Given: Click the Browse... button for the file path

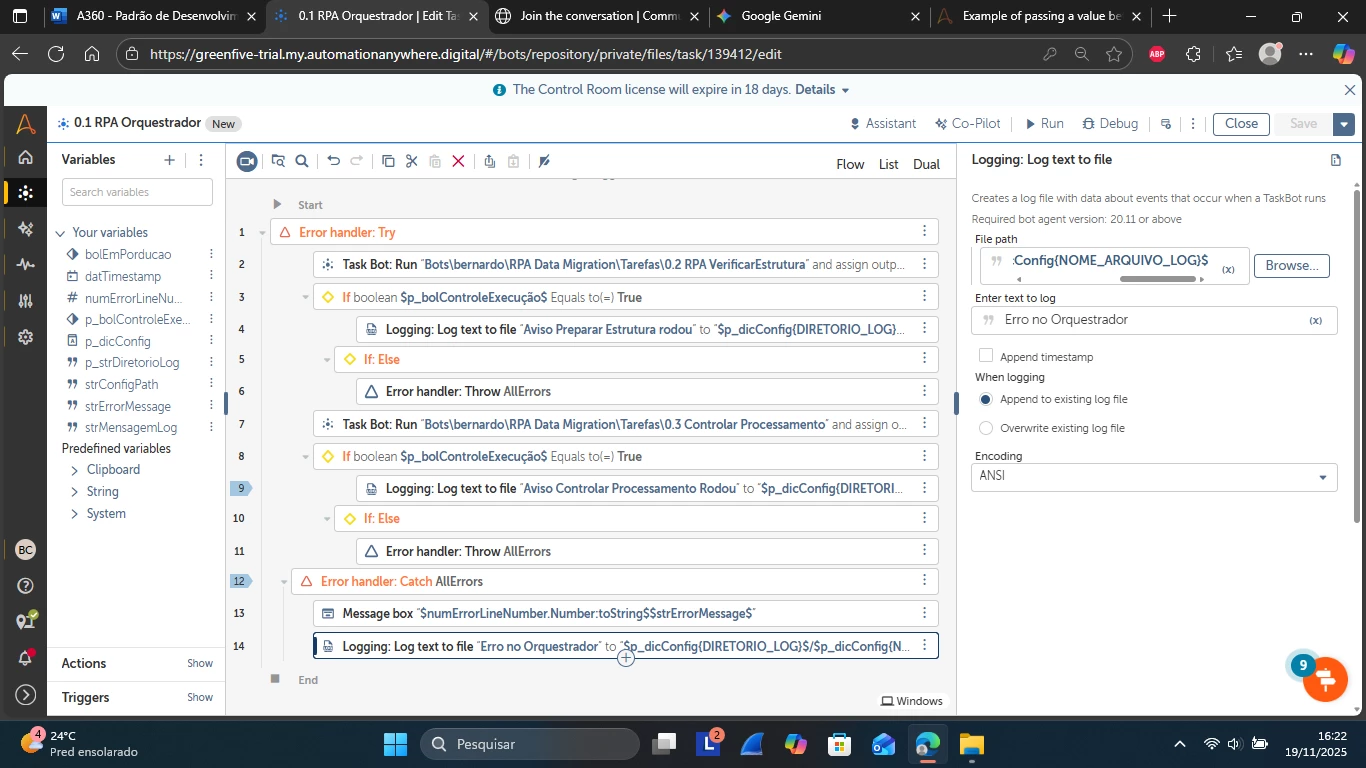Looking at the screenshot, I should tap(1292, 266).
